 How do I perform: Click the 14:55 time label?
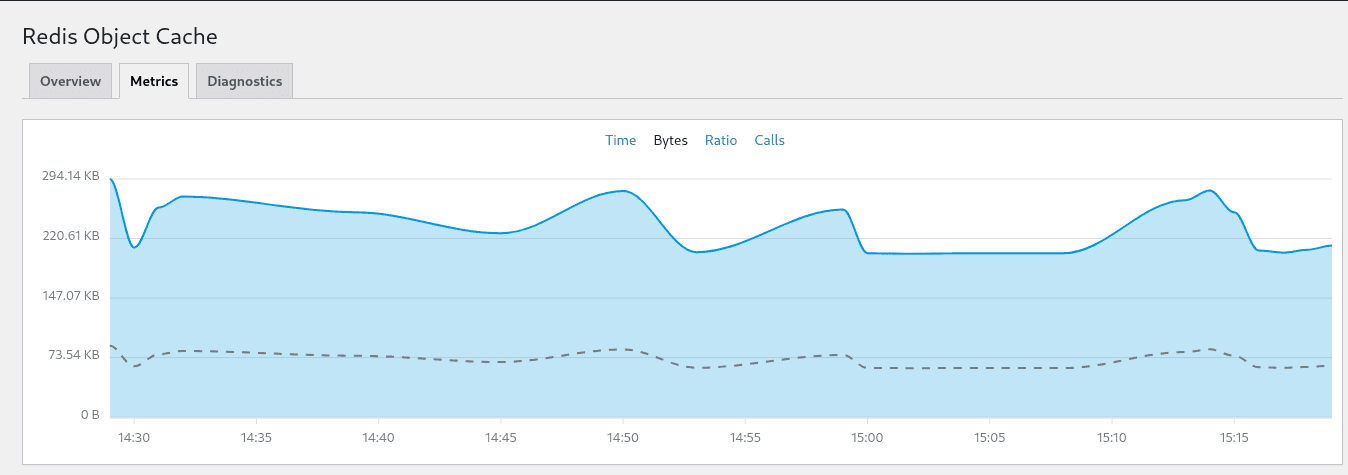point(744,438)
